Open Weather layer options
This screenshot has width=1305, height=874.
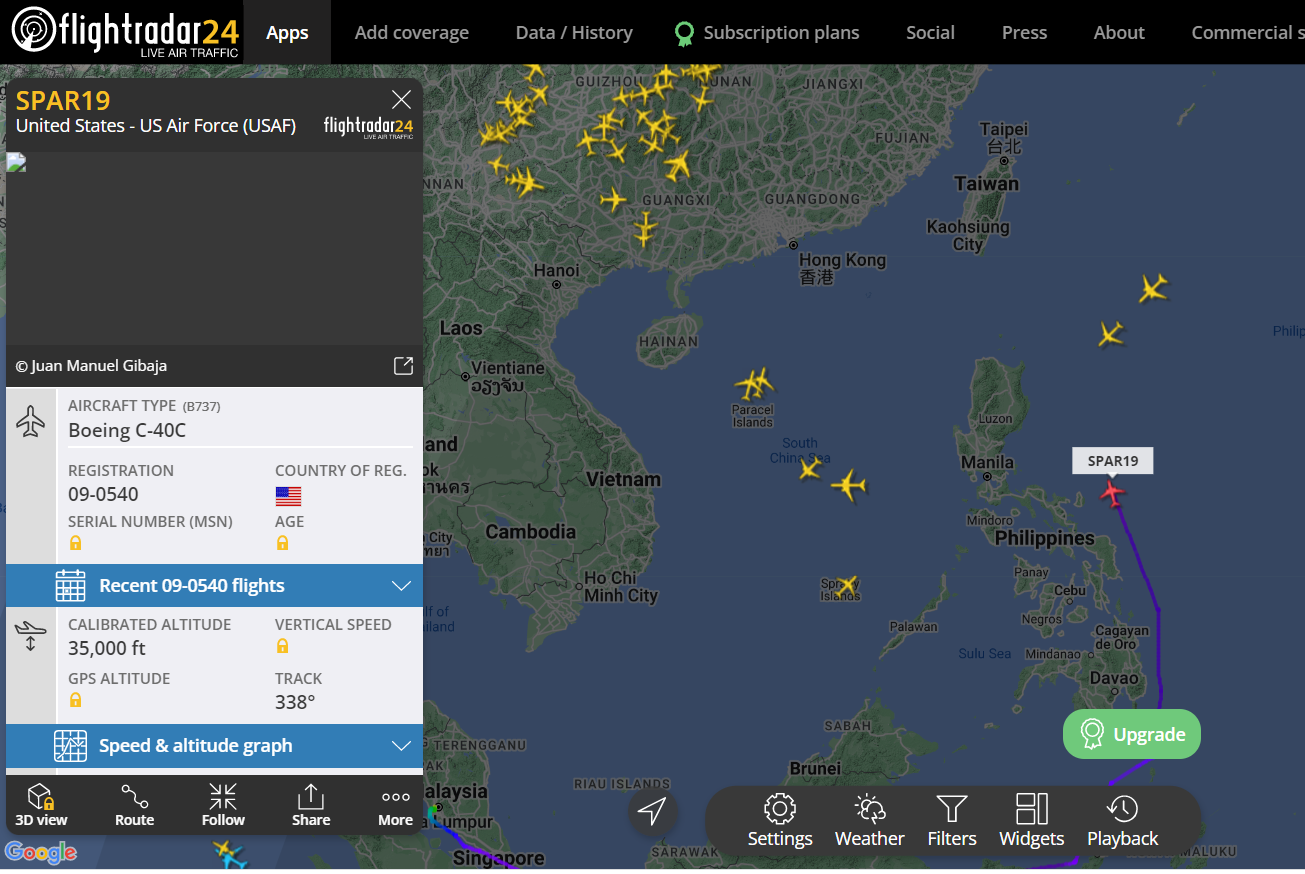(869, 821)
